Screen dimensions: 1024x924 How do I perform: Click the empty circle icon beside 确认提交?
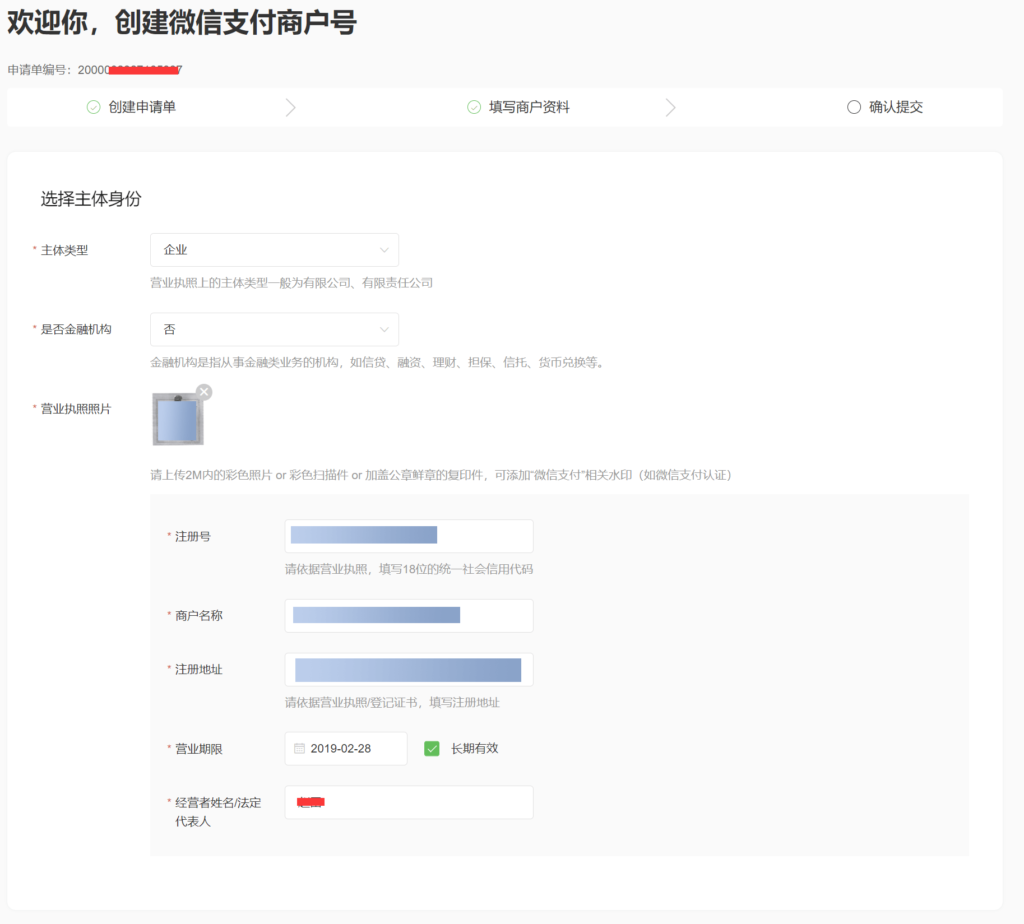click(853, 107)
